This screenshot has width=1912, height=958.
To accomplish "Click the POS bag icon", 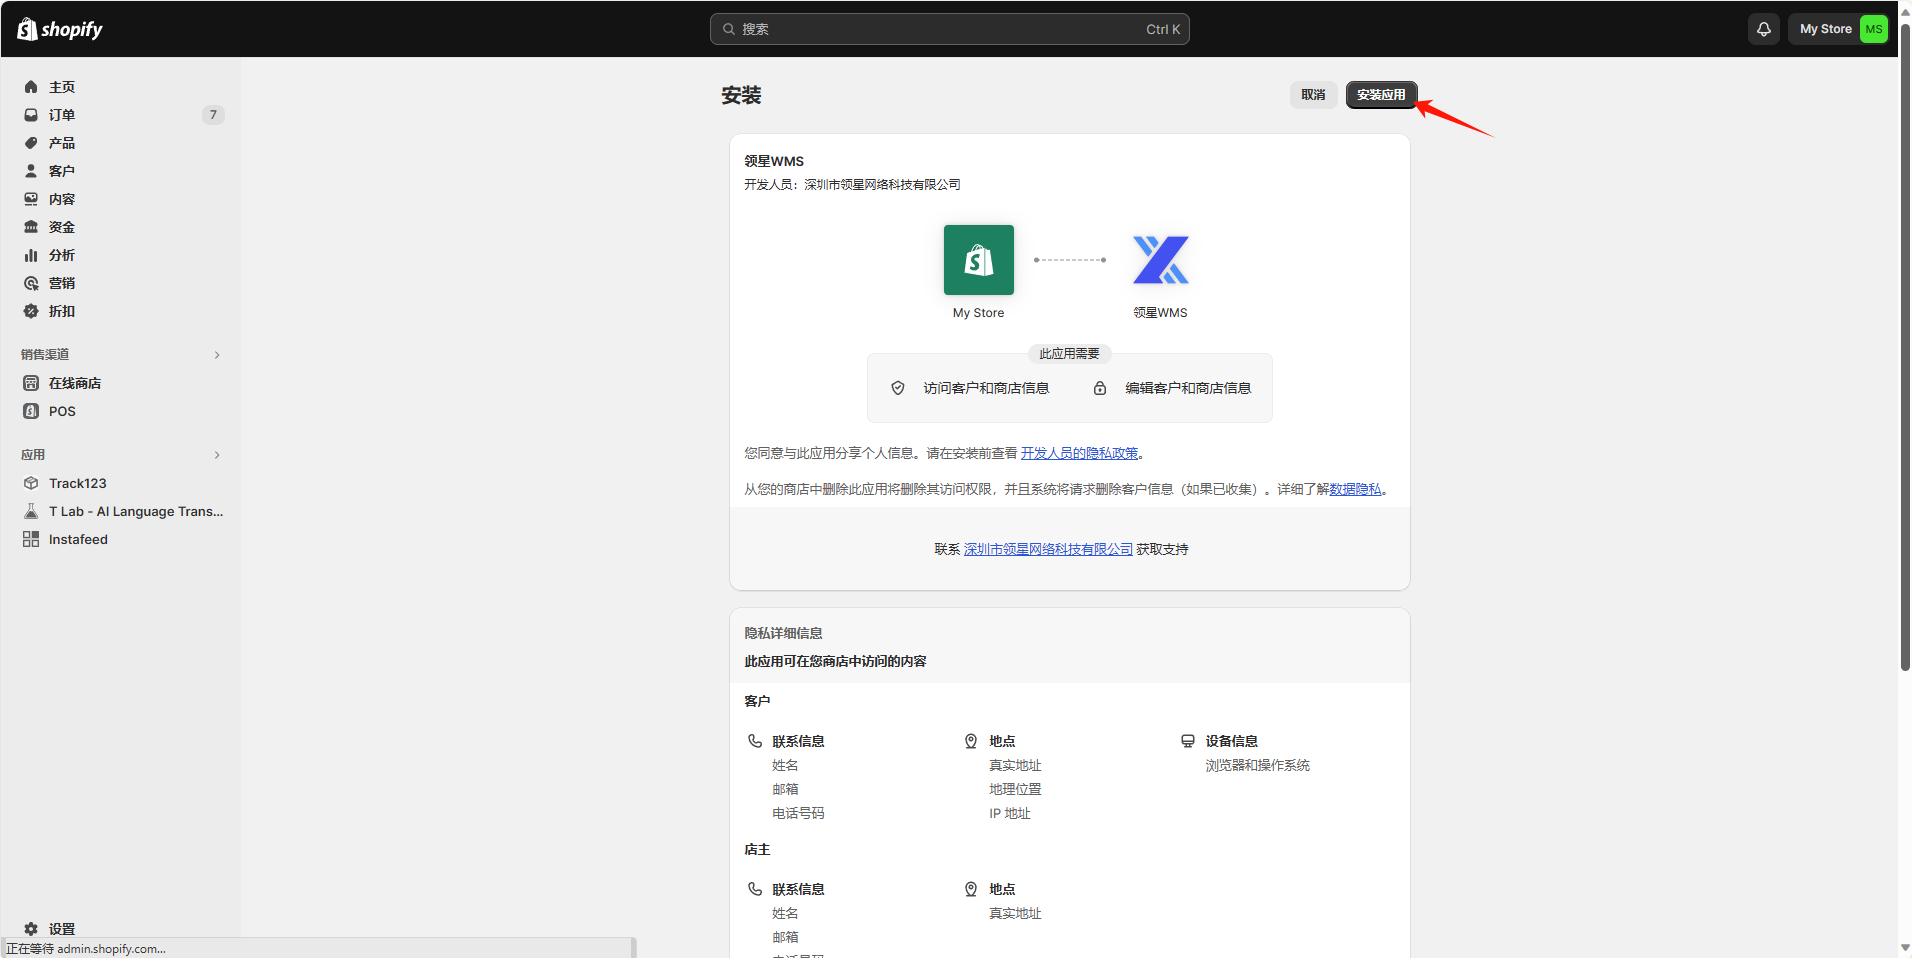I will click(x=31, y=411).
